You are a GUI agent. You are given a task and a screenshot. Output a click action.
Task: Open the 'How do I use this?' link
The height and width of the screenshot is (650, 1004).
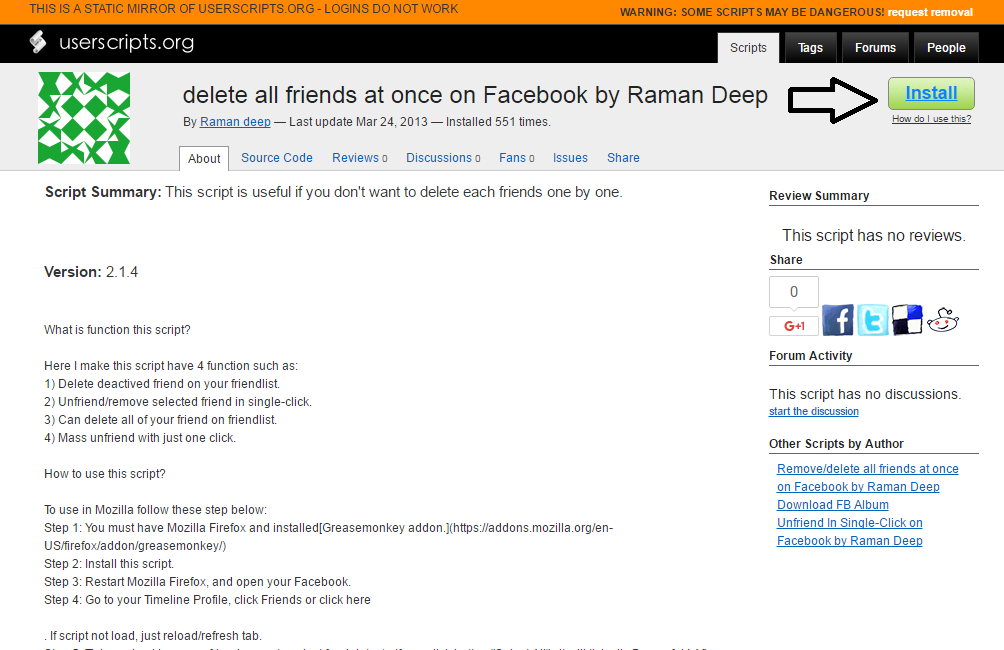[x=931, y=119]
